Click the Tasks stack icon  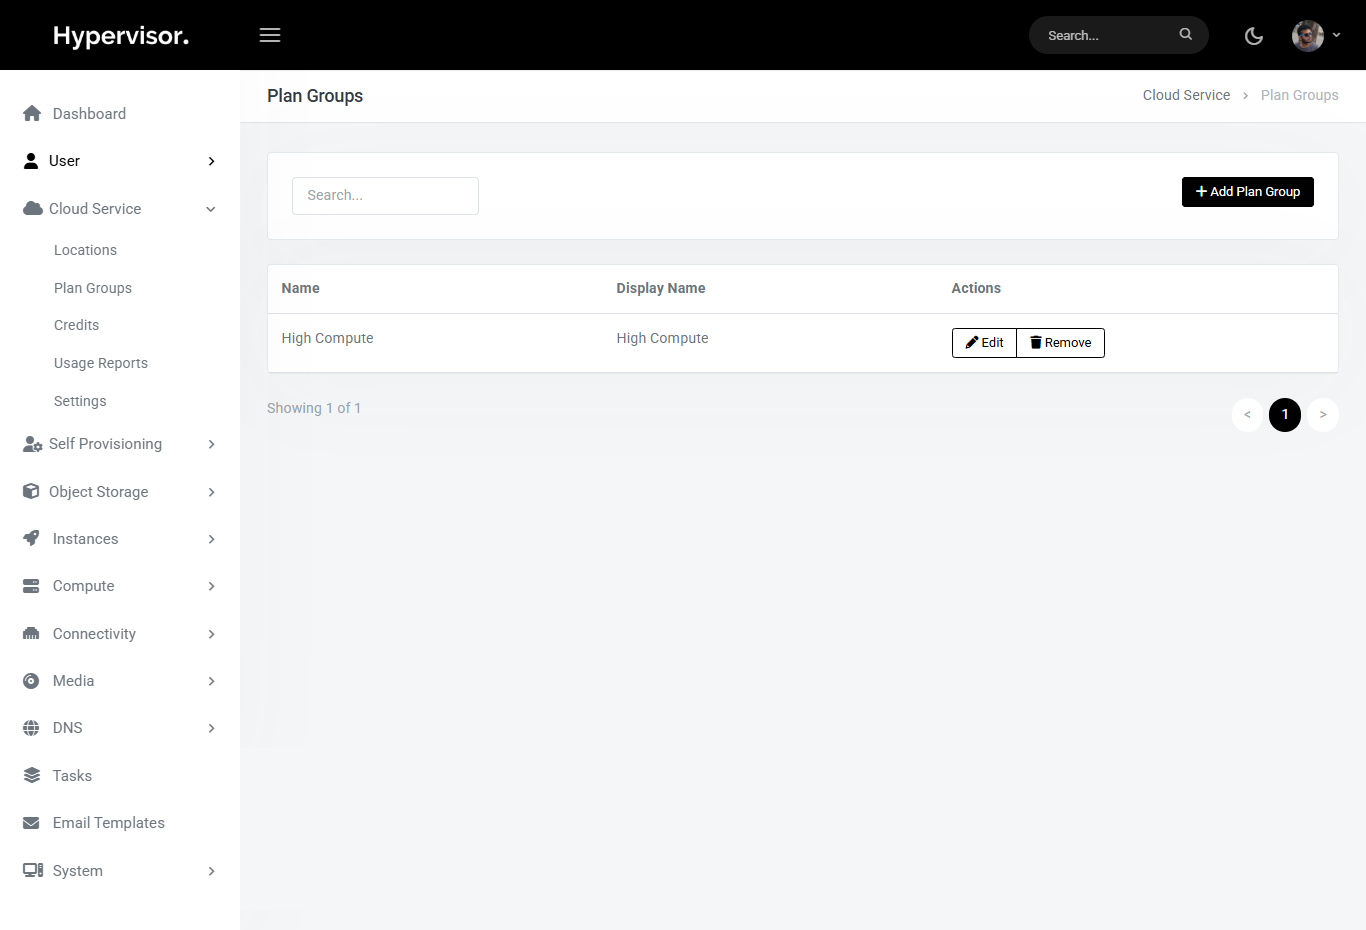point(32,776)
